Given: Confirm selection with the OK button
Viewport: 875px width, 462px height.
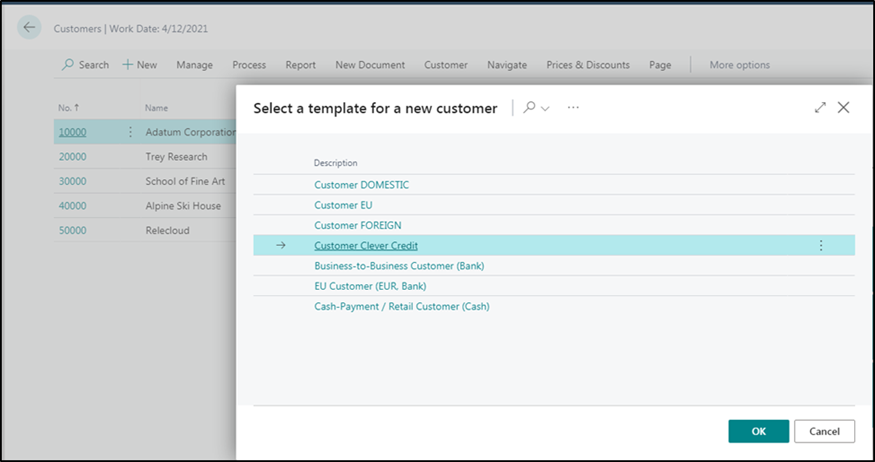Looking at the screenshot, I should point(758,431).
